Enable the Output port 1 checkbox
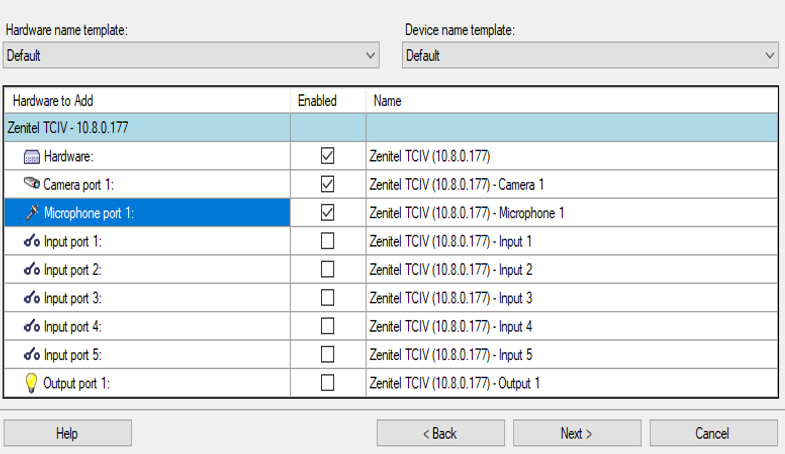 coord(327,382)
